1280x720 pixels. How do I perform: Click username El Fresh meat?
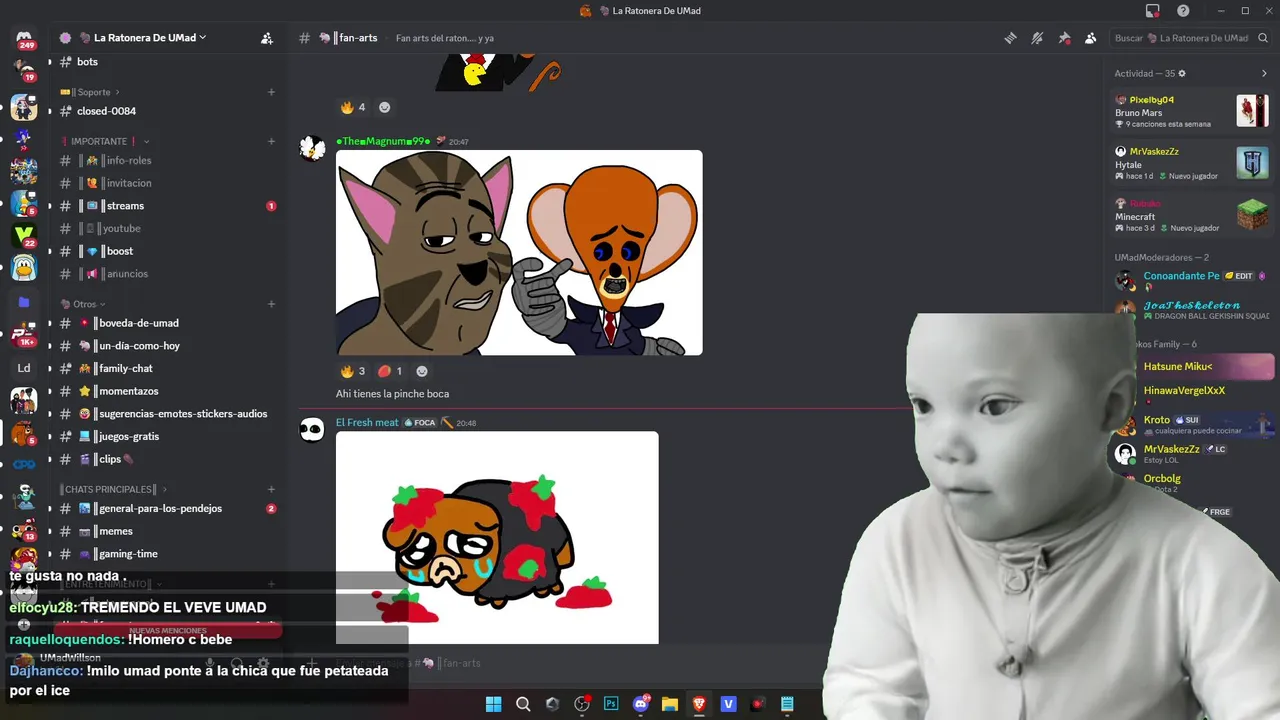pyautogui.click(x=367, y=423)
